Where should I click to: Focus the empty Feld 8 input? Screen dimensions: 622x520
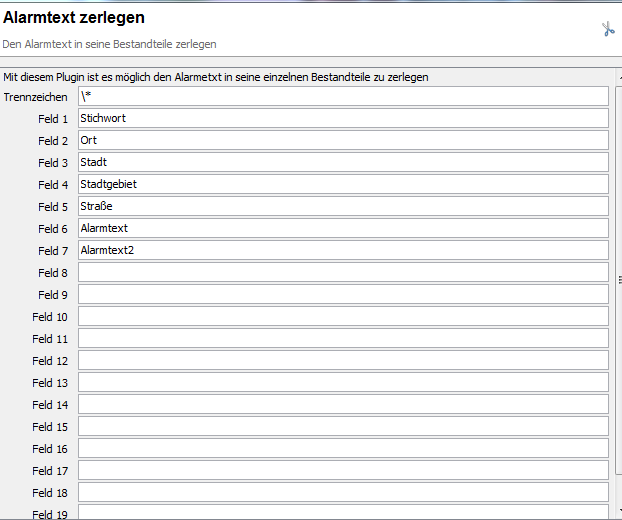pos(342,273)
